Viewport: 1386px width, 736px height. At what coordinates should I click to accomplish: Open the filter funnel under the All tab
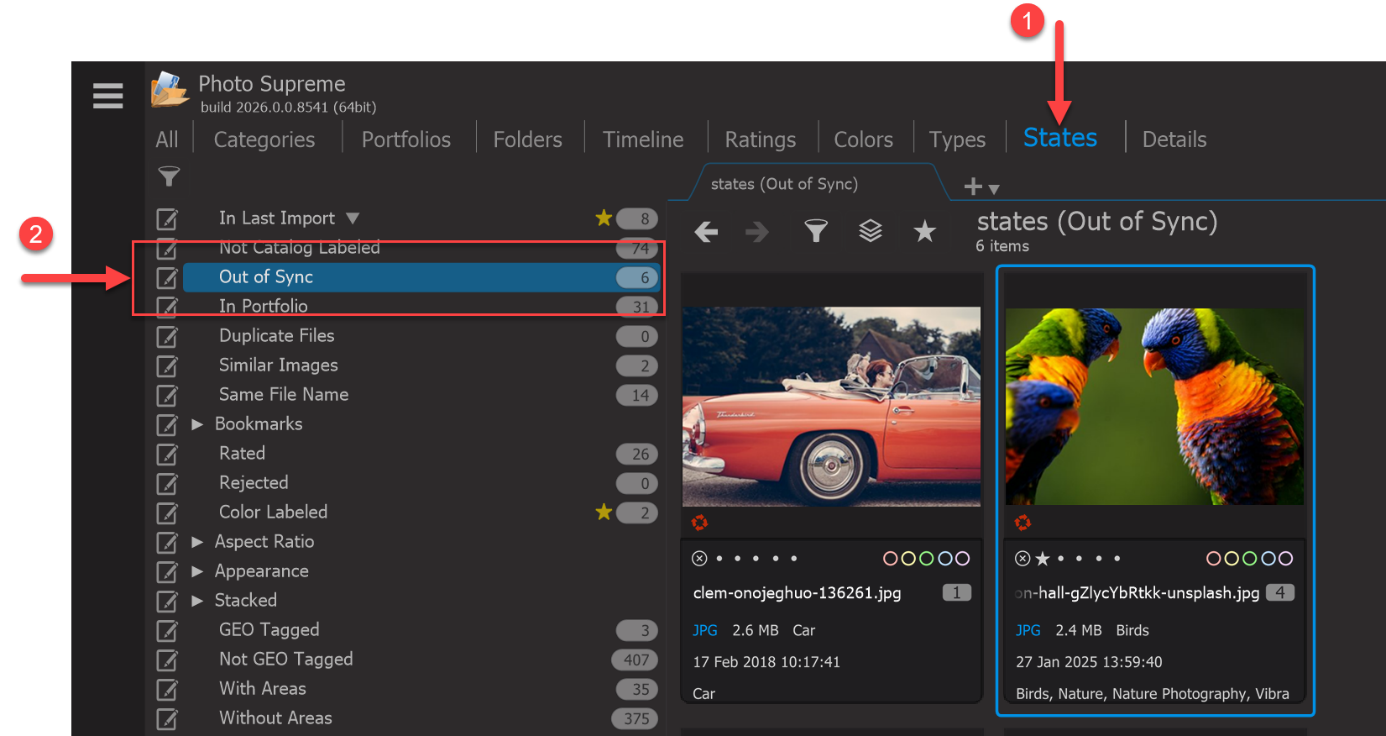pos(169,178)
